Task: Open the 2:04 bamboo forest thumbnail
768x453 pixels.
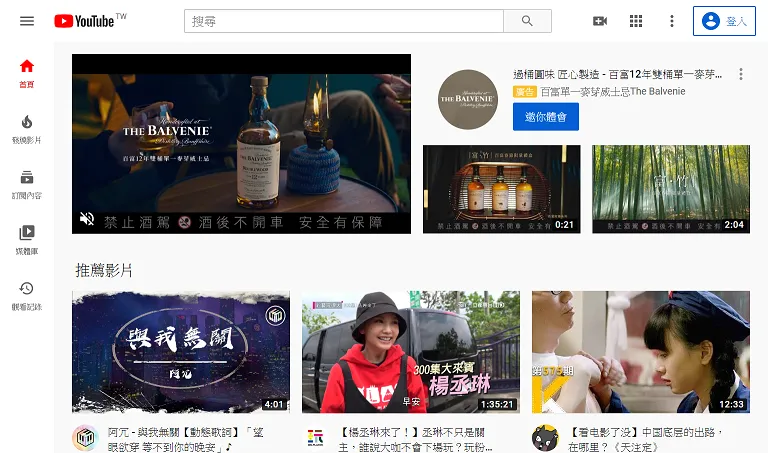Action: point(670,189)
